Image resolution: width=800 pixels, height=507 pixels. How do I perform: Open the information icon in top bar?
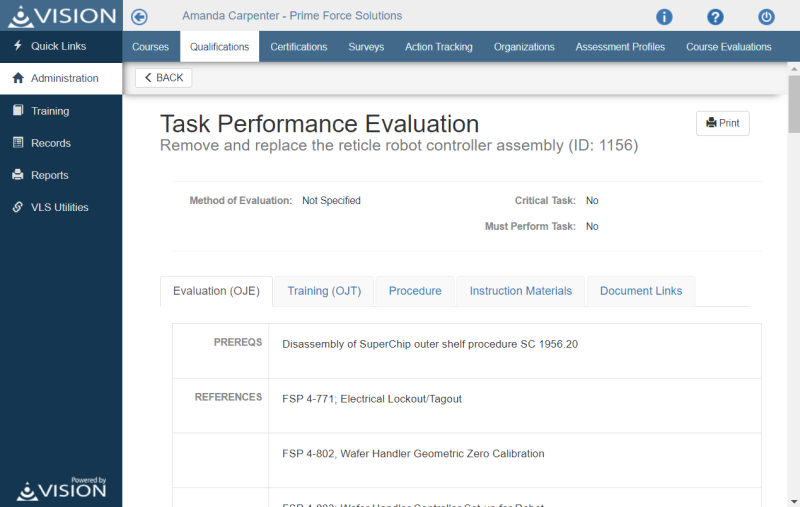[x=664, y=17]
